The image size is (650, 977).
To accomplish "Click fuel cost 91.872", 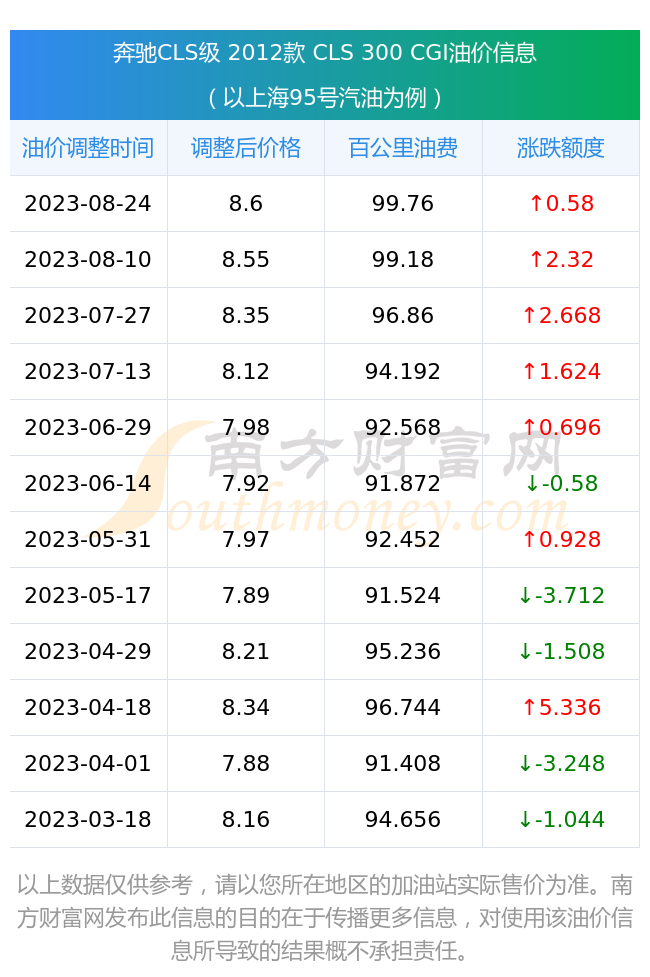I will coord(403,484).
